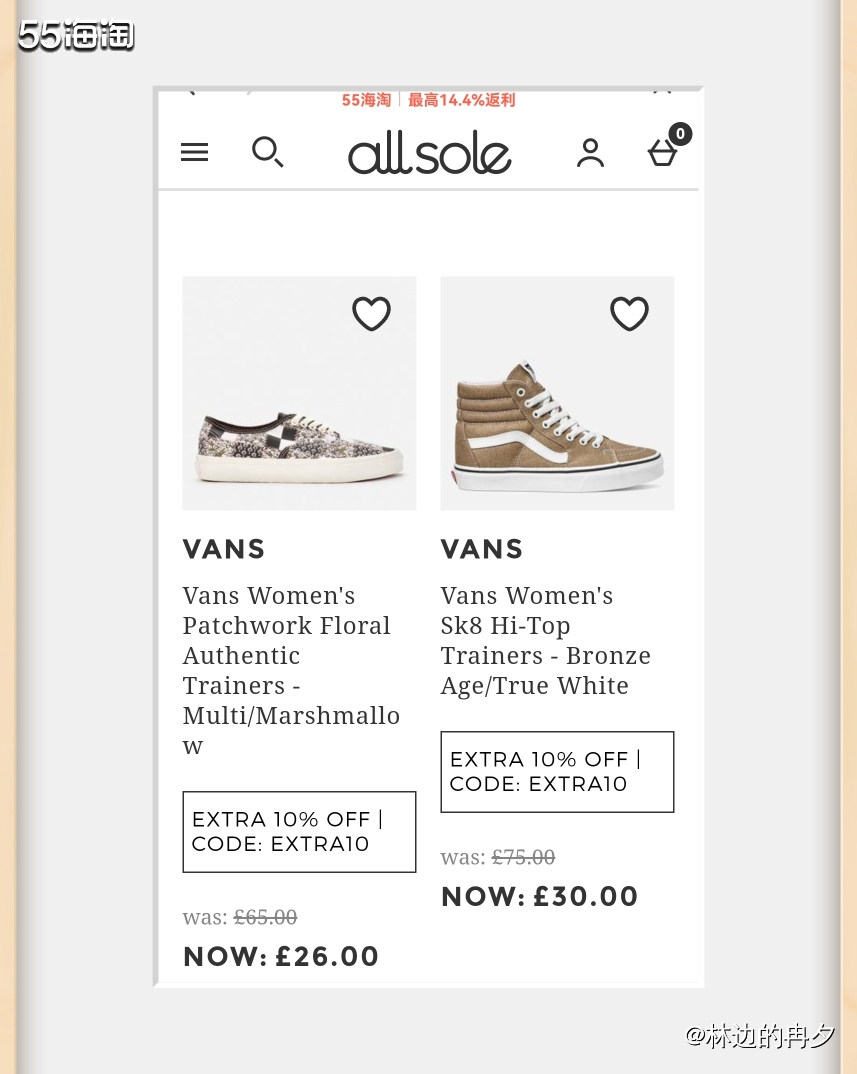Click the 55海淘 cashback banner text
The height and width of the screenshot is (1074, 857).
click(x=428, y=100)
